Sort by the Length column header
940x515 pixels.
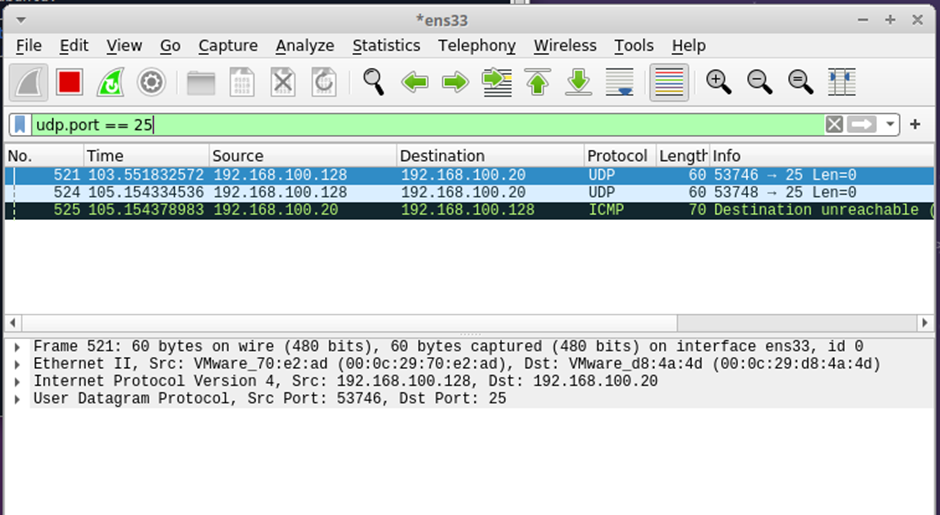683,156
